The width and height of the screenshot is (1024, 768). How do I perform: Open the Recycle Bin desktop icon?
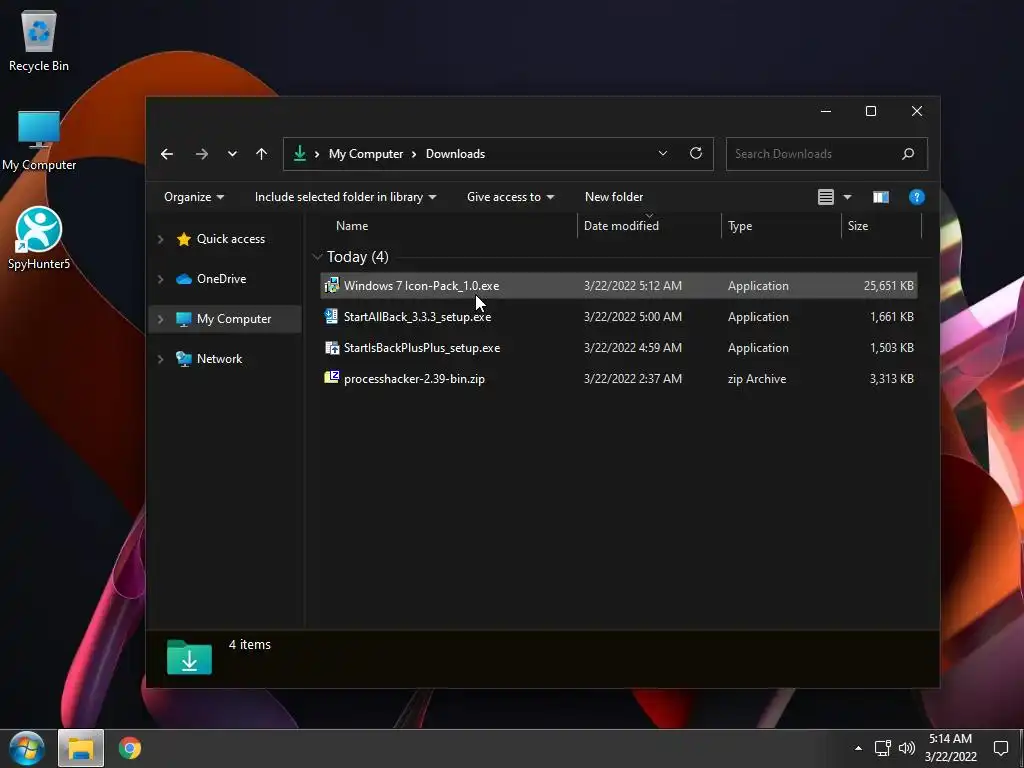39,40
